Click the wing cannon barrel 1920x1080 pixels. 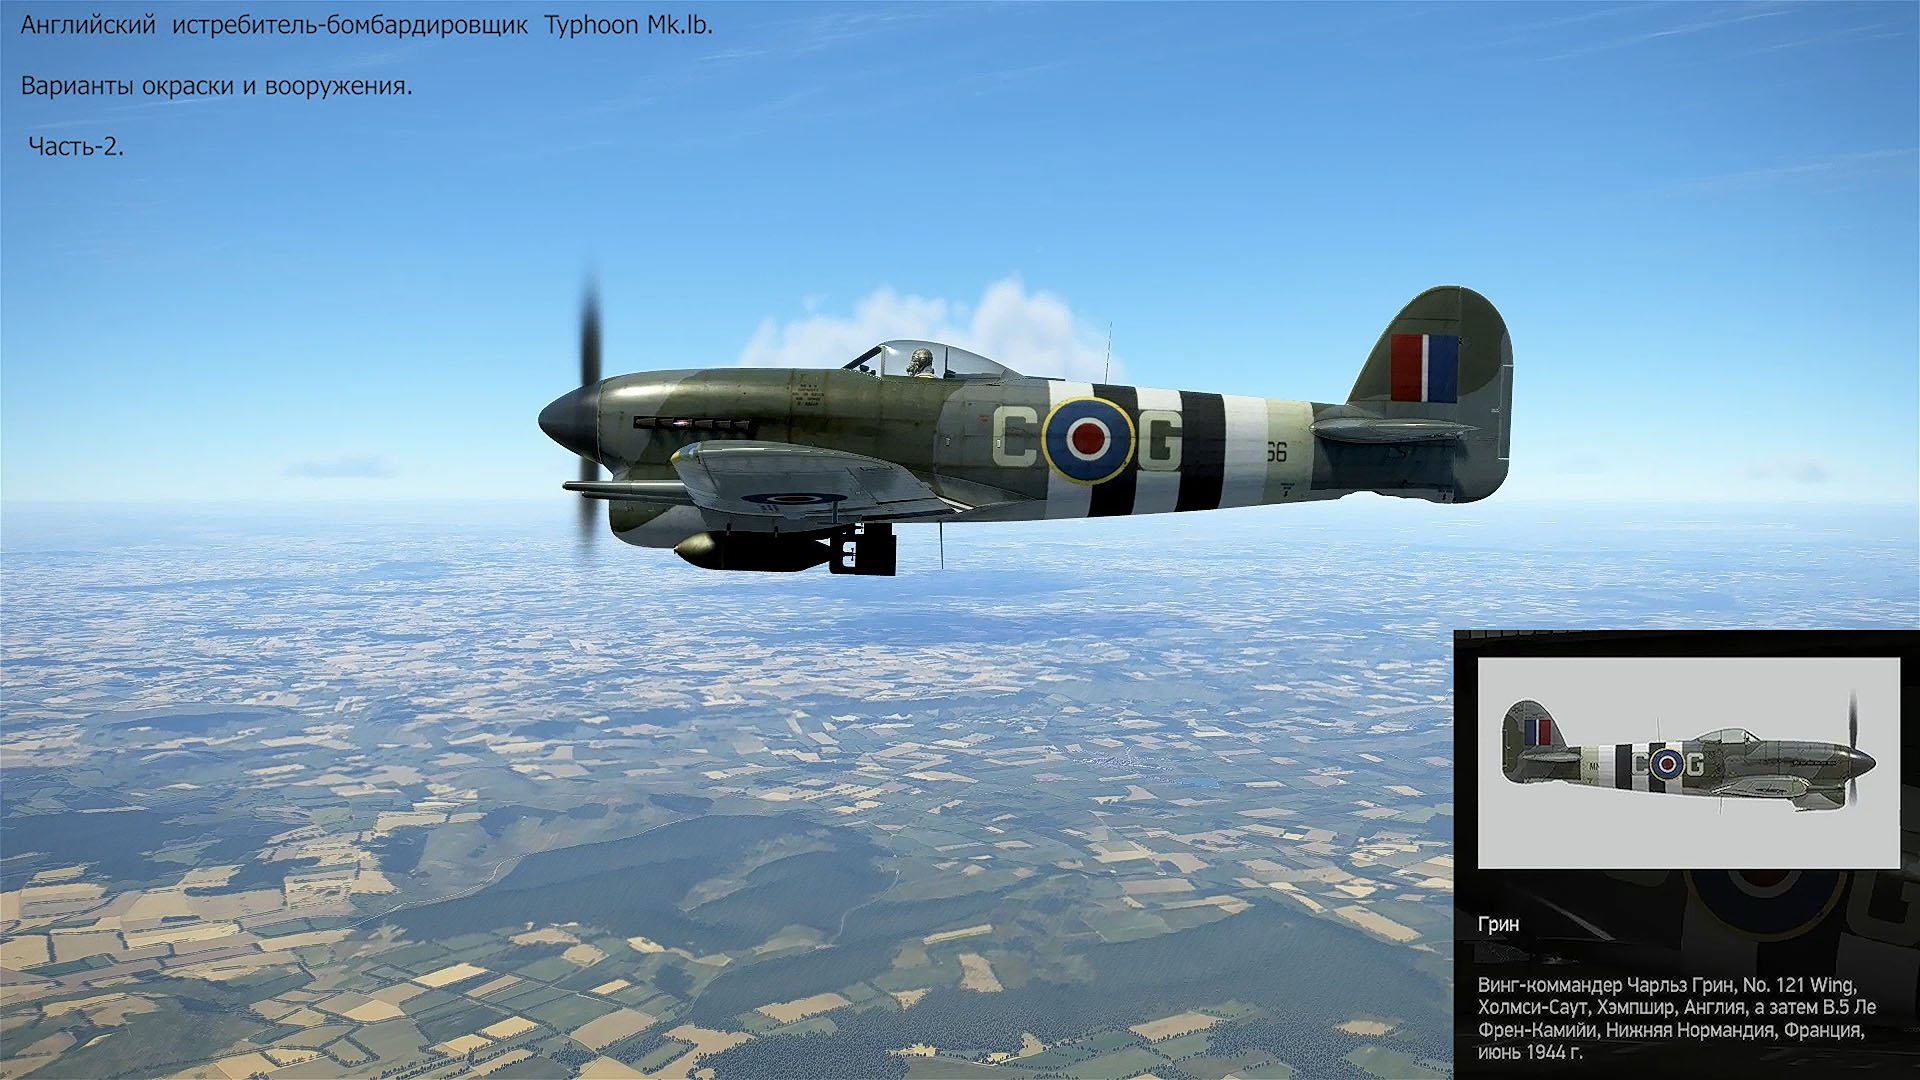(615, 487)
